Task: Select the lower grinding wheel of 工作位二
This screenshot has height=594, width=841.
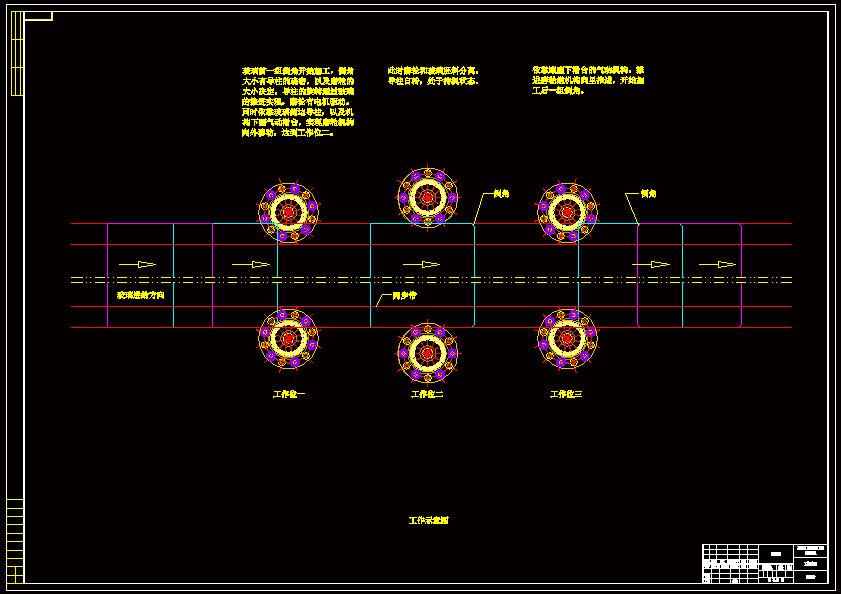Action: [x=427, y=353]
